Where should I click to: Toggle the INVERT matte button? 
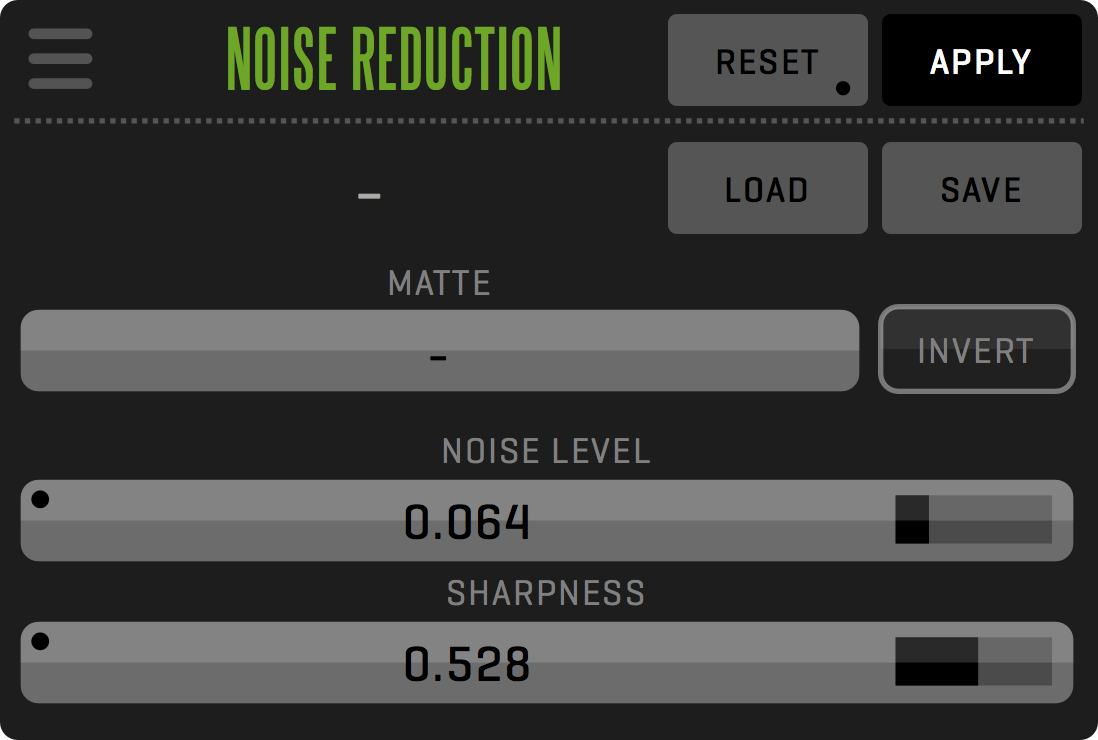(x=976, y=349)
